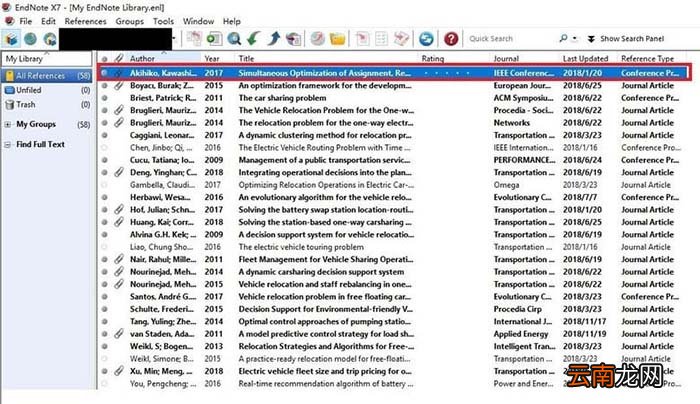Click paperclip icon in van Staden row
Screen dimensions: 700x404
pos(119,333)
